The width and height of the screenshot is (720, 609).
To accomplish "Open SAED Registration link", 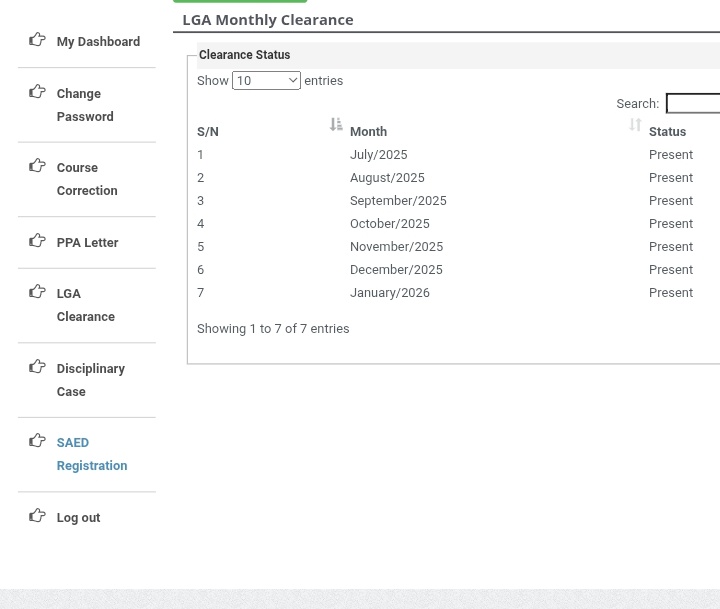I will coord(92,454).
